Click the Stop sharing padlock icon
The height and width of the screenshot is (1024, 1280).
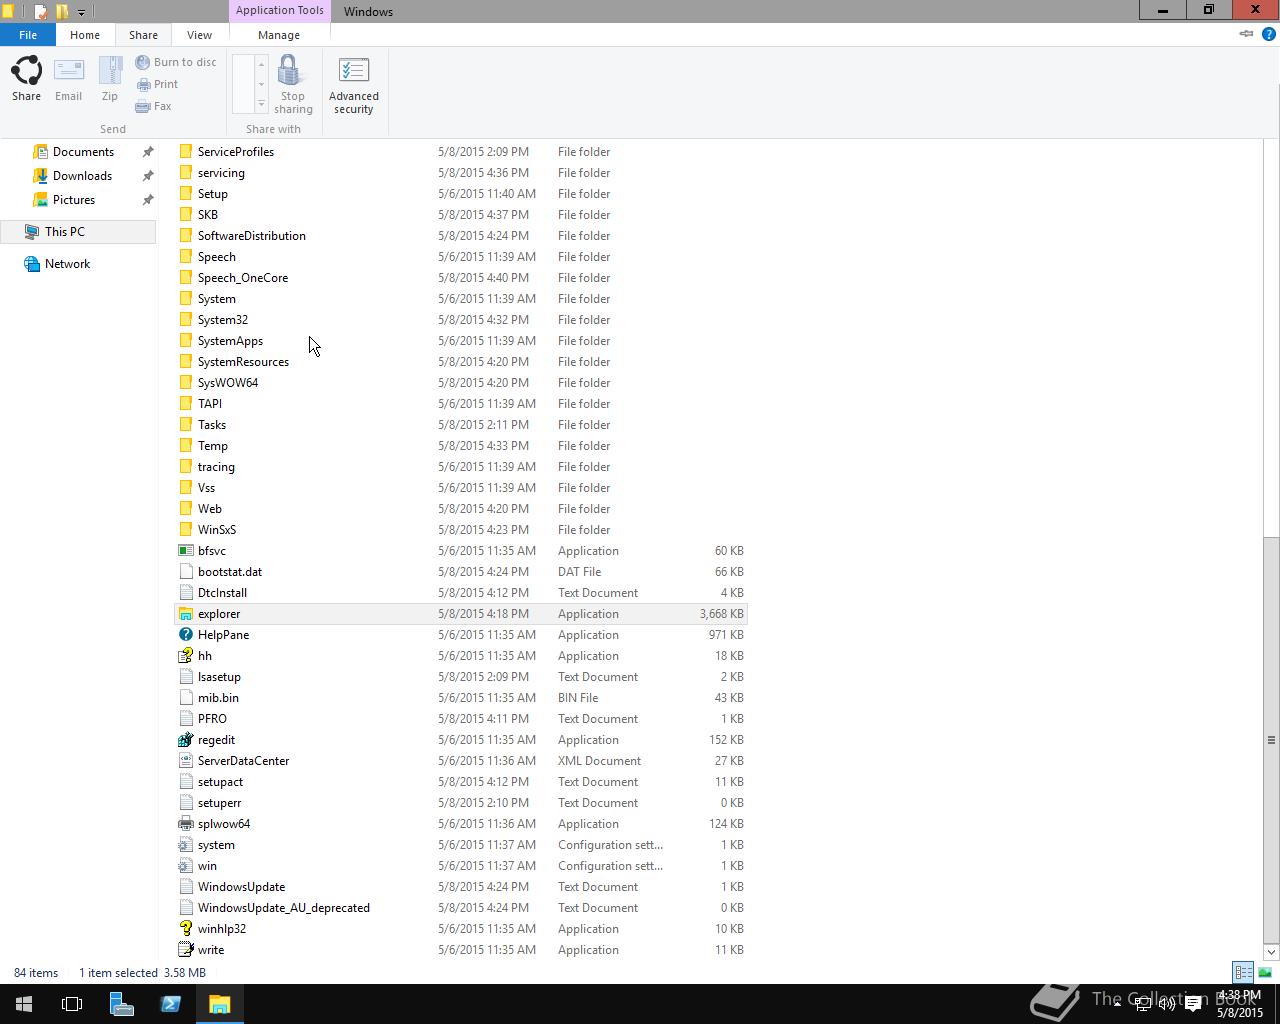click(x=290, y=71)
